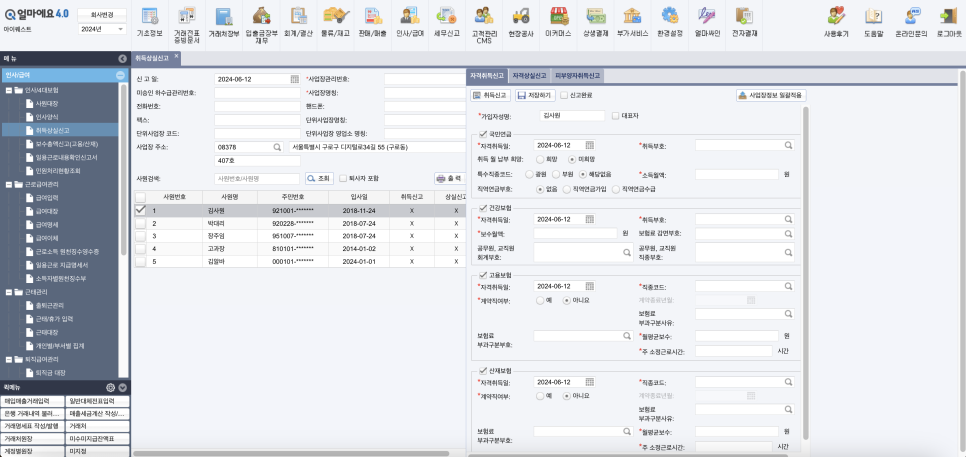The image size is (966, 457).
Task: Switch to the 피부양자취득신고 tab
Action: click(x=577, y=76)
